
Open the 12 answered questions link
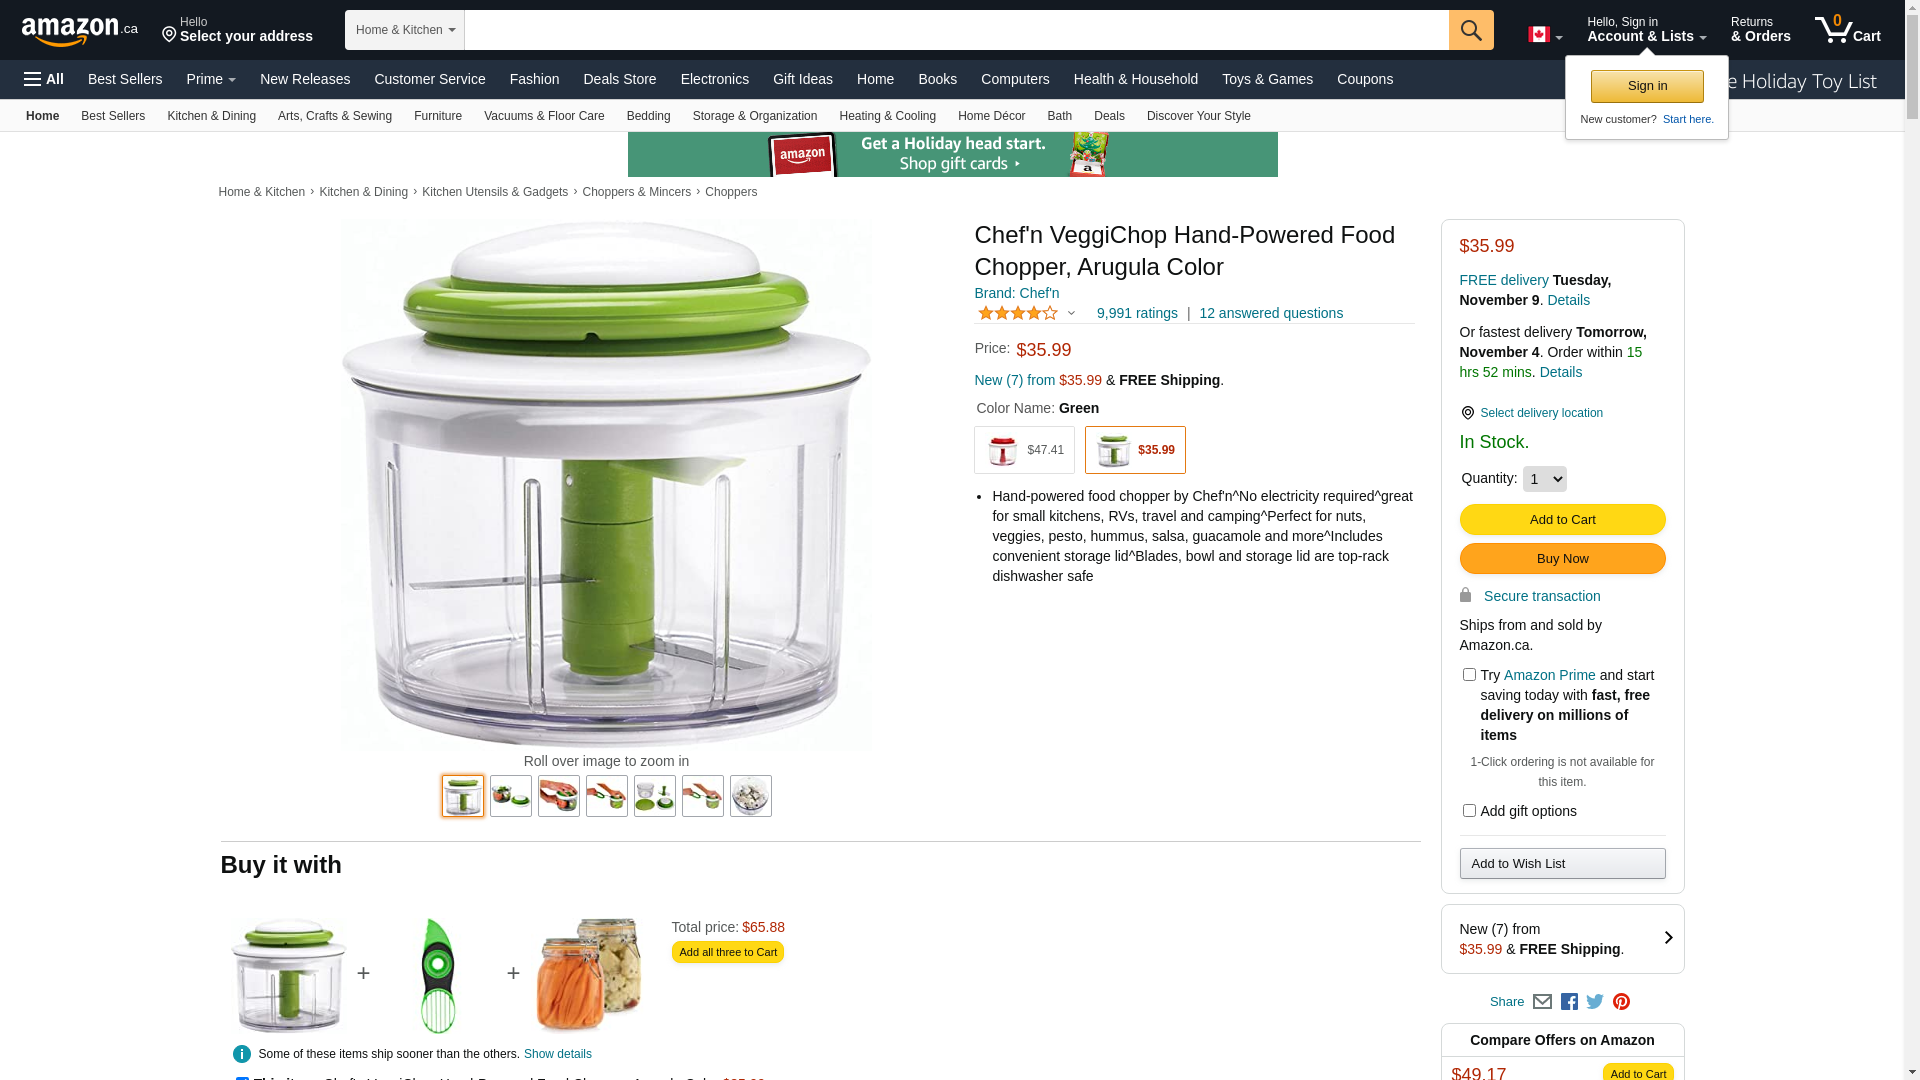(x=1270, y=313)
